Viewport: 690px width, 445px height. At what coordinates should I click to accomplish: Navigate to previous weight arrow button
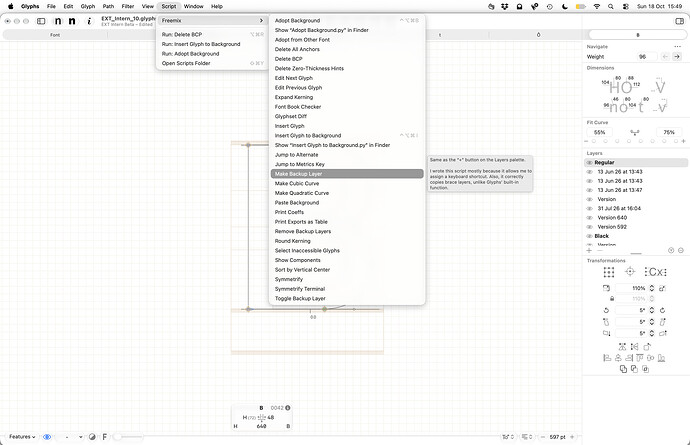pyautogui.click(x=665, y=56)
